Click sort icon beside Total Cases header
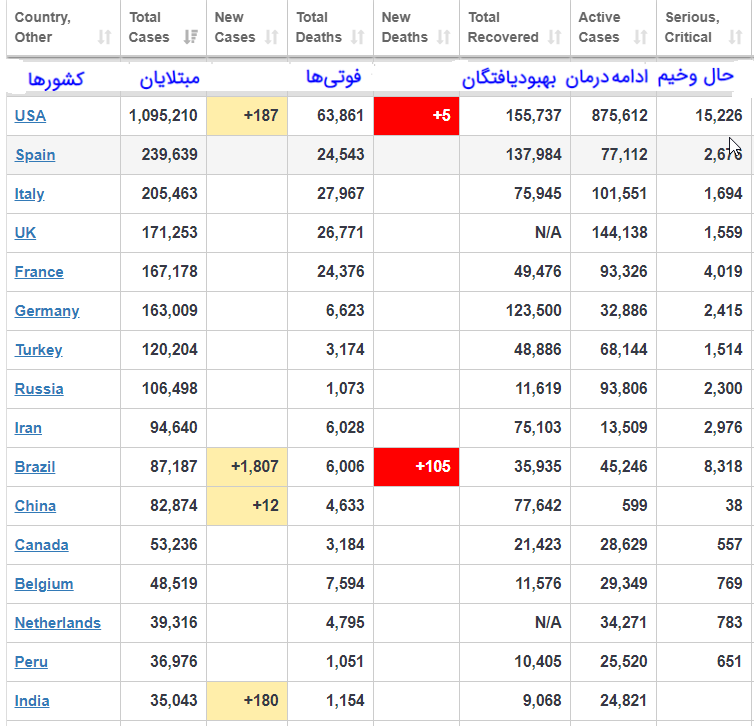Viewport: 754px width, 726px height. [x=192, y=38]
